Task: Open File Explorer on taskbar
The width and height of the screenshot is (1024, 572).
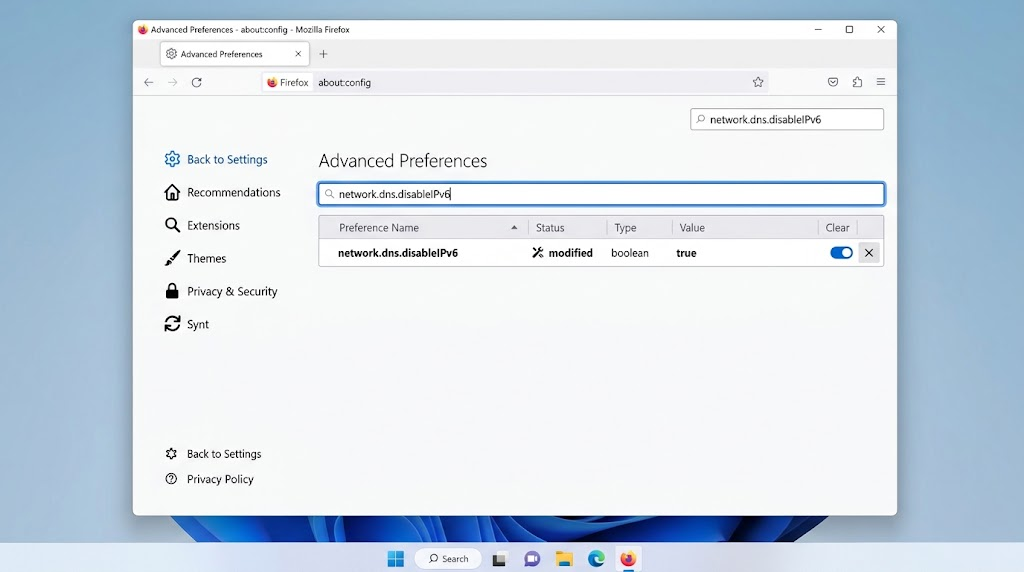Action: click(564, 559)
